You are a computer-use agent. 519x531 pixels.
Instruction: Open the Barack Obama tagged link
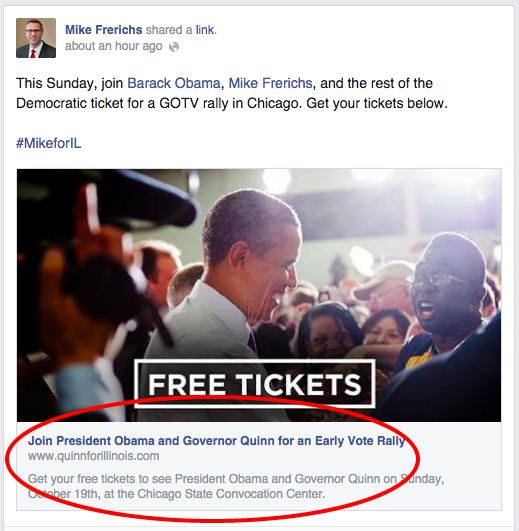(174, 83)
